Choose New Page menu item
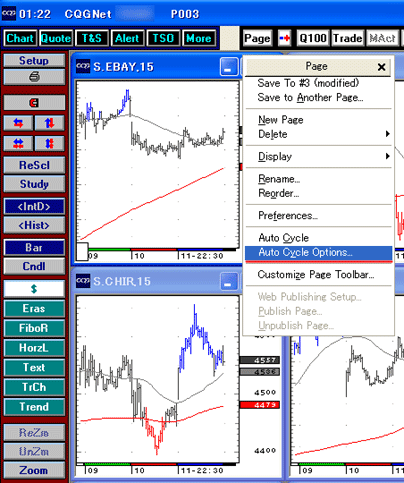 [x=318, y=120]
